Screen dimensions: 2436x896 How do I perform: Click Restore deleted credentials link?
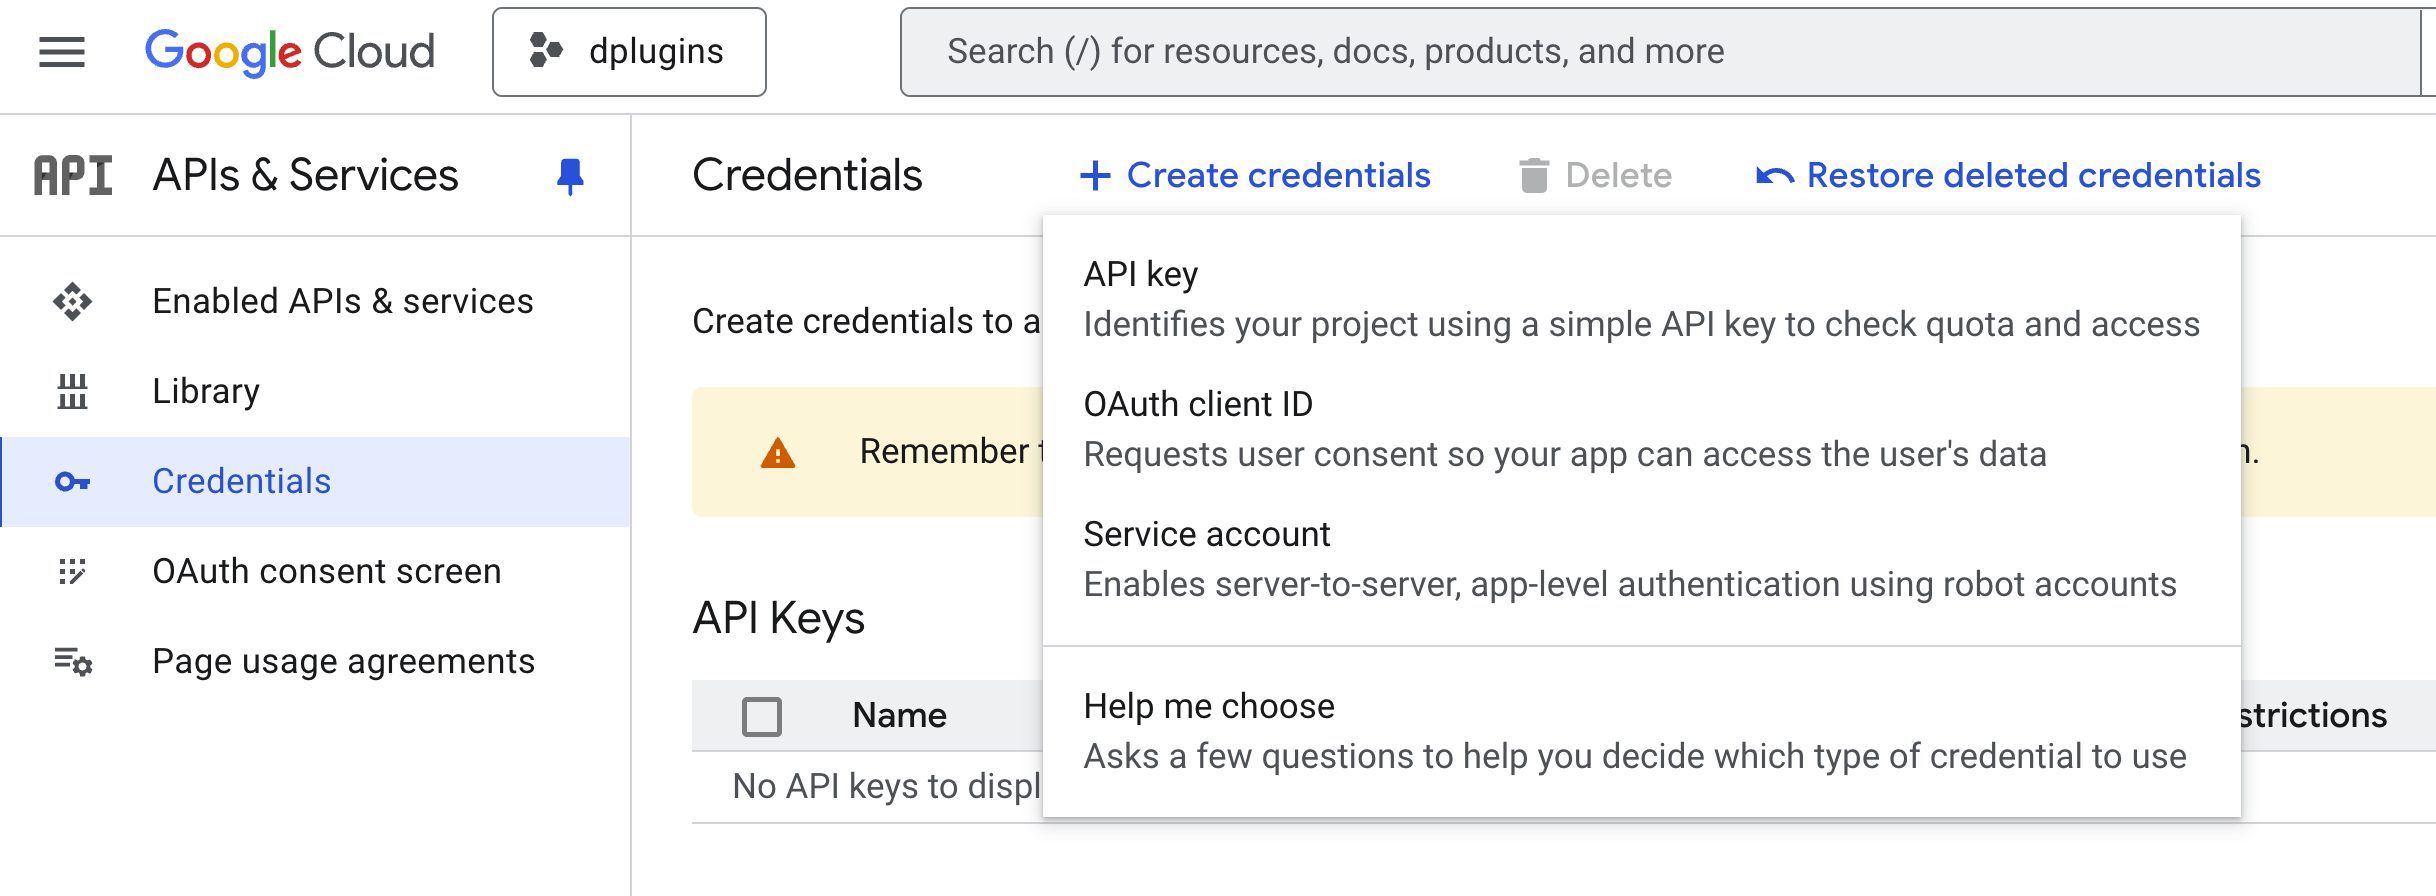click(2009, 176)
